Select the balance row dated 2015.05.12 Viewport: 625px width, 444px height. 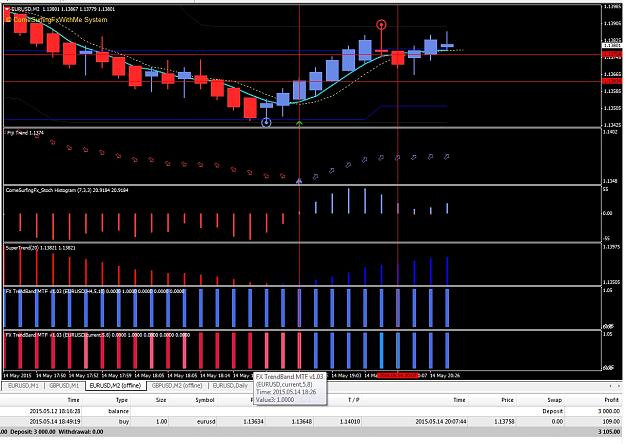coord(312,411)
